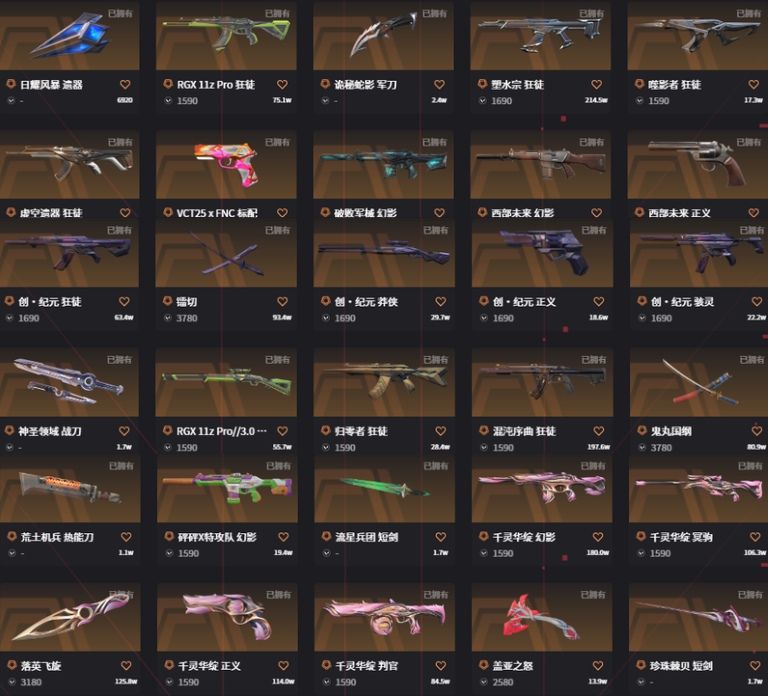Image resolution: width=768 pixels, height=696 pixels.
Task: Toggle favorite heart for 盖亚之怒
Action: click(x=598, y=665)
